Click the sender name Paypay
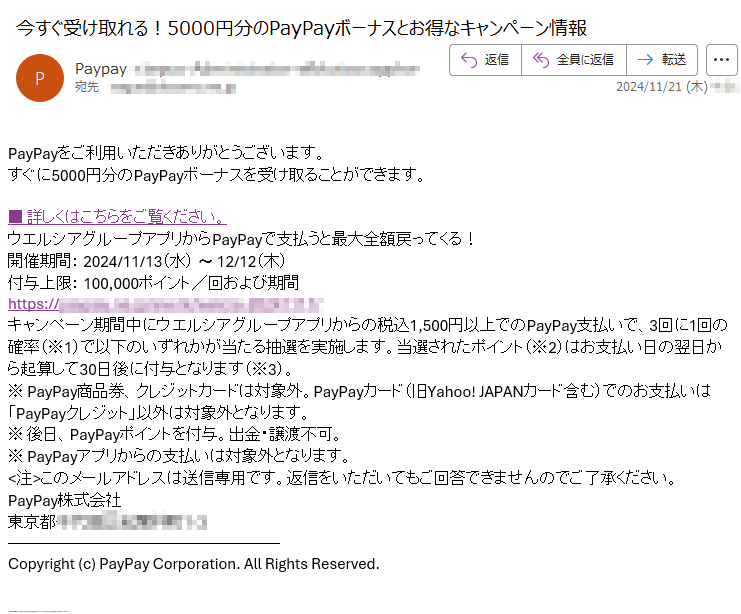This screenshot has height=614, width=741. coord(101,69)
